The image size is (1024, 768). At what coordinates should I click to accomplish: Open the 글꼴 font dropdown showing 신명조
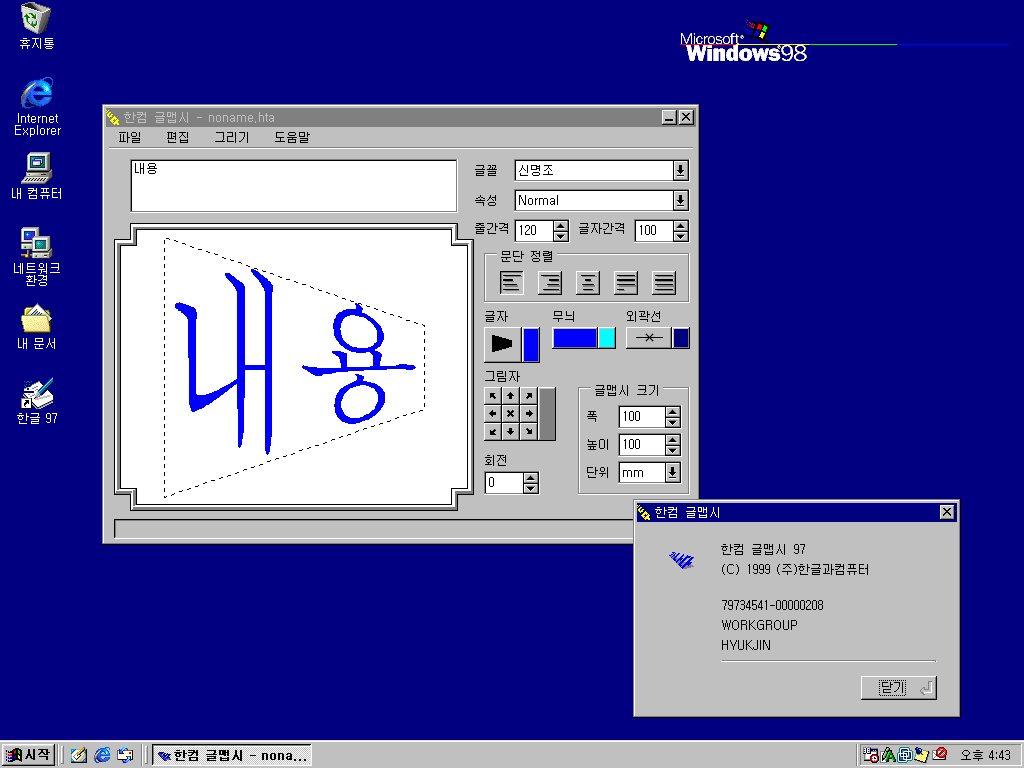point(680,170)
